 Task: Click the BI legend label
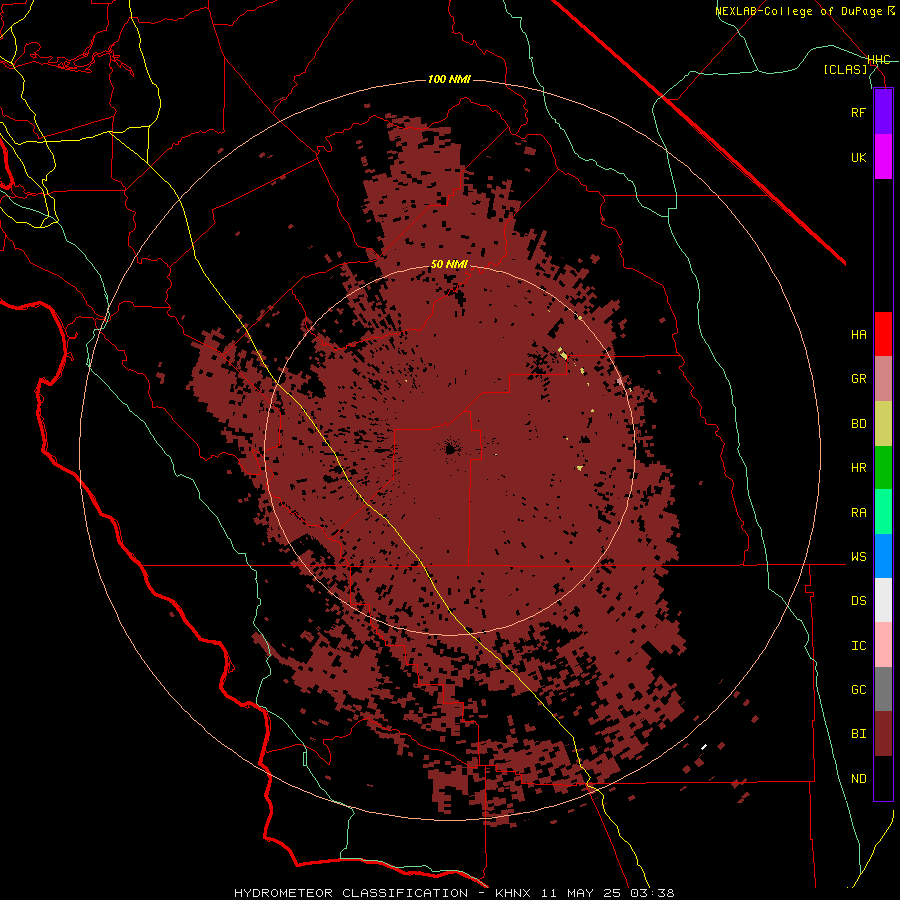(858, 734)
